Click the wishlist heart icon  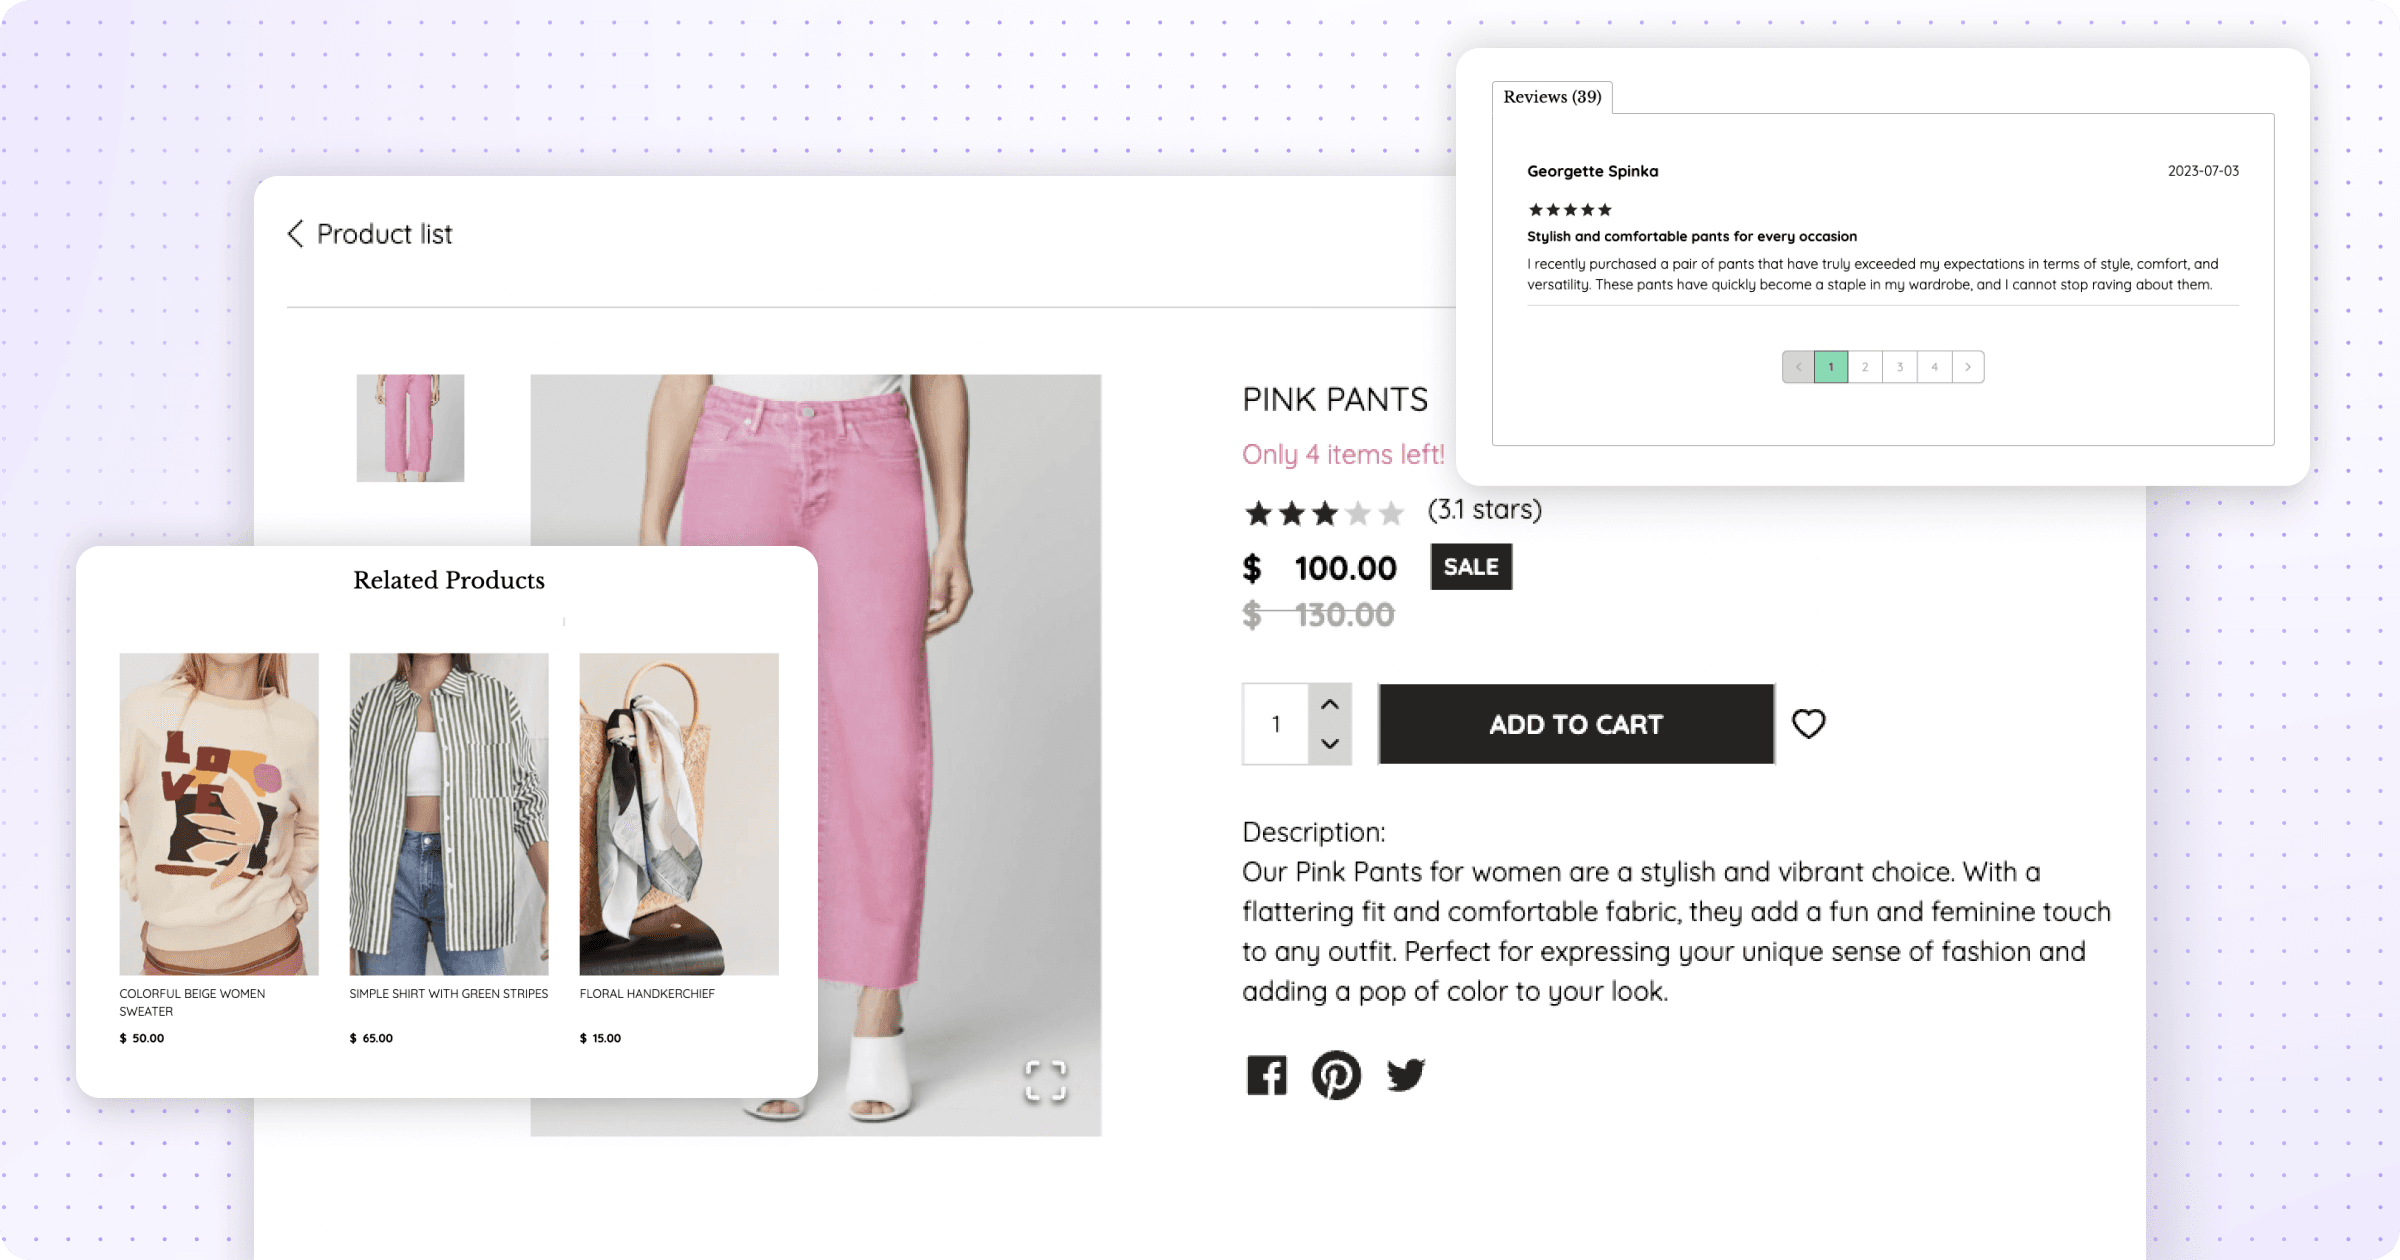point(1808,724)
